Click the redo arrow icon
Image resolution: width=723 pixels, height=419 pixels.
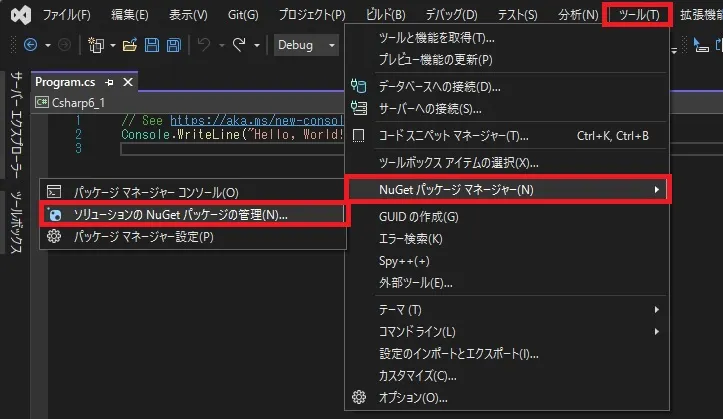pos(239,45)
